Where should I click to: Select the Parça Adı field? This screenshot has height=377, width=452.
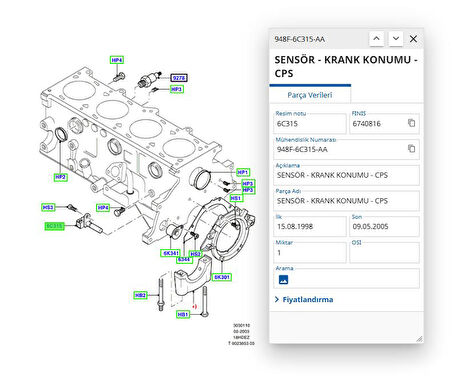pos(346,201)
